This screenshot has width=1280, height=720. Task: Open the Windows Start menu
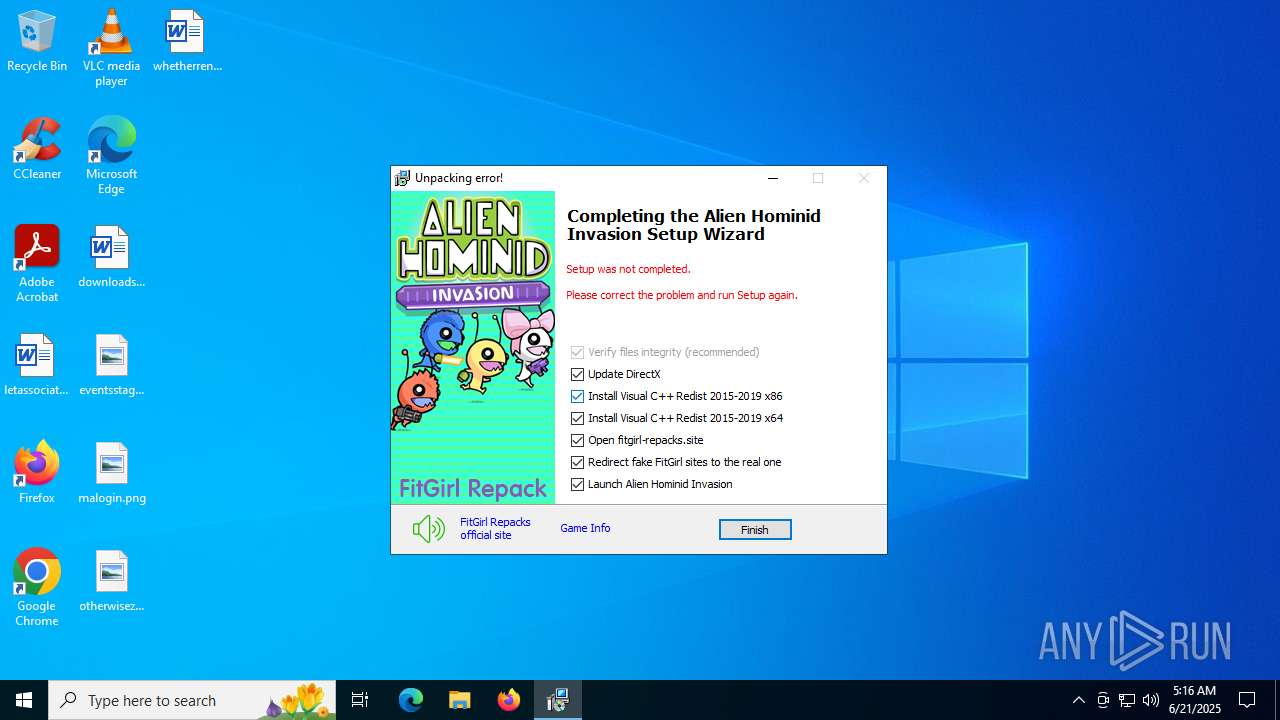click(x=24, y=700)
